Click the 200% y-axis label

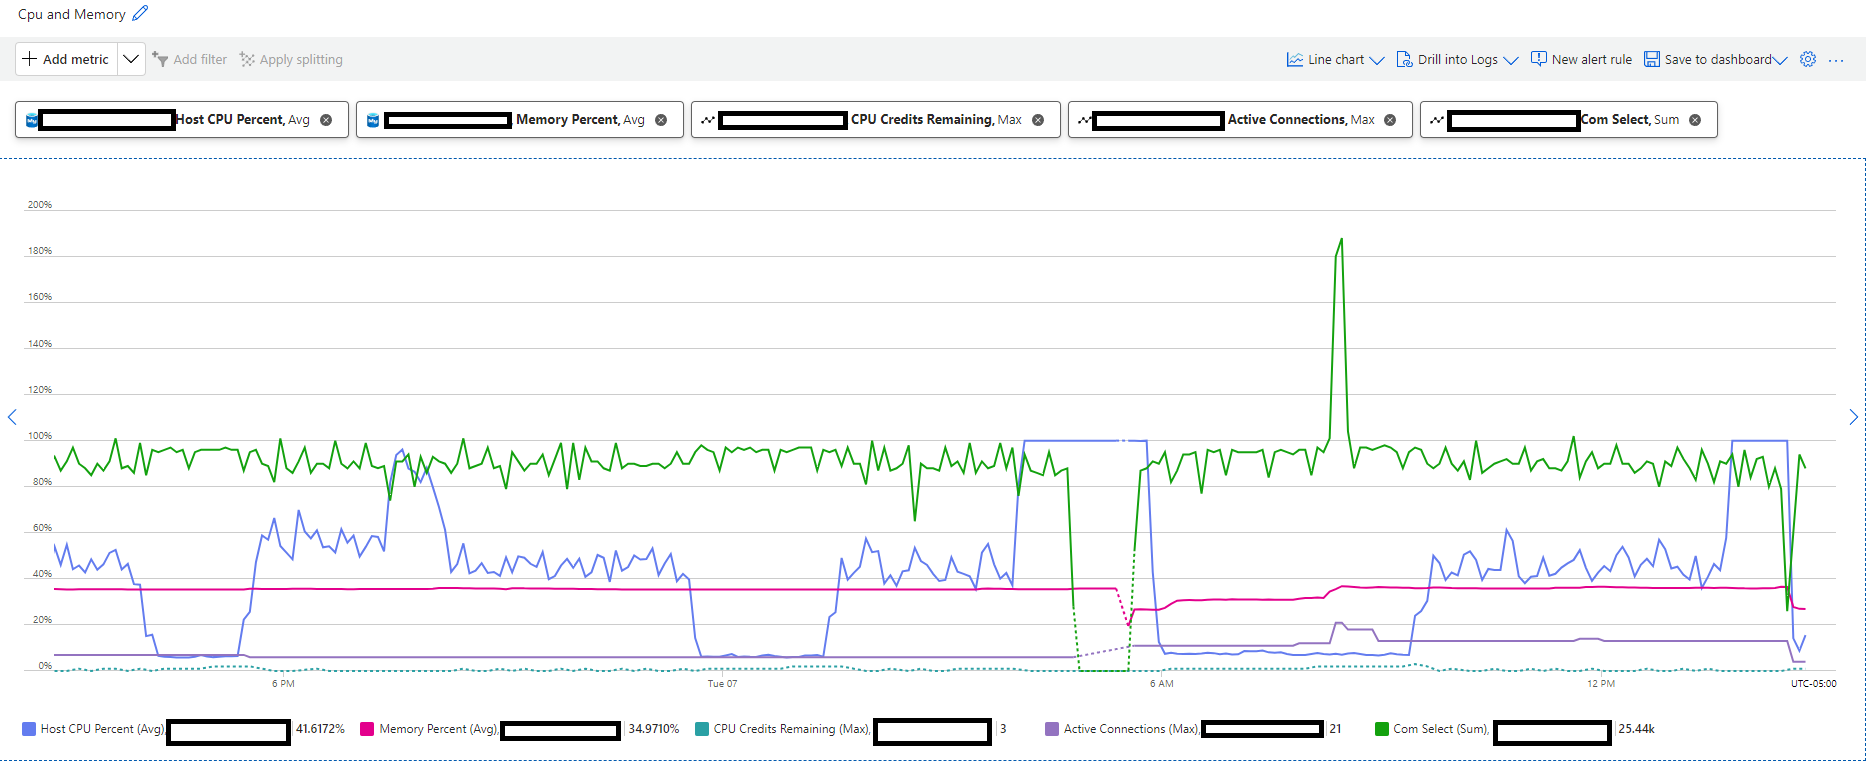point(39,205)
